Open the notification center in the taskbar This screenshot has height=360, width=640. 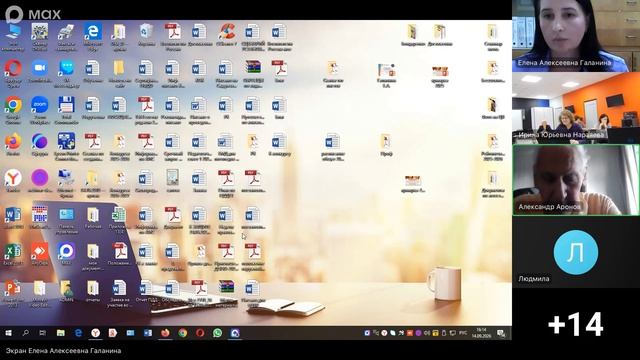[x=501, y=333]
